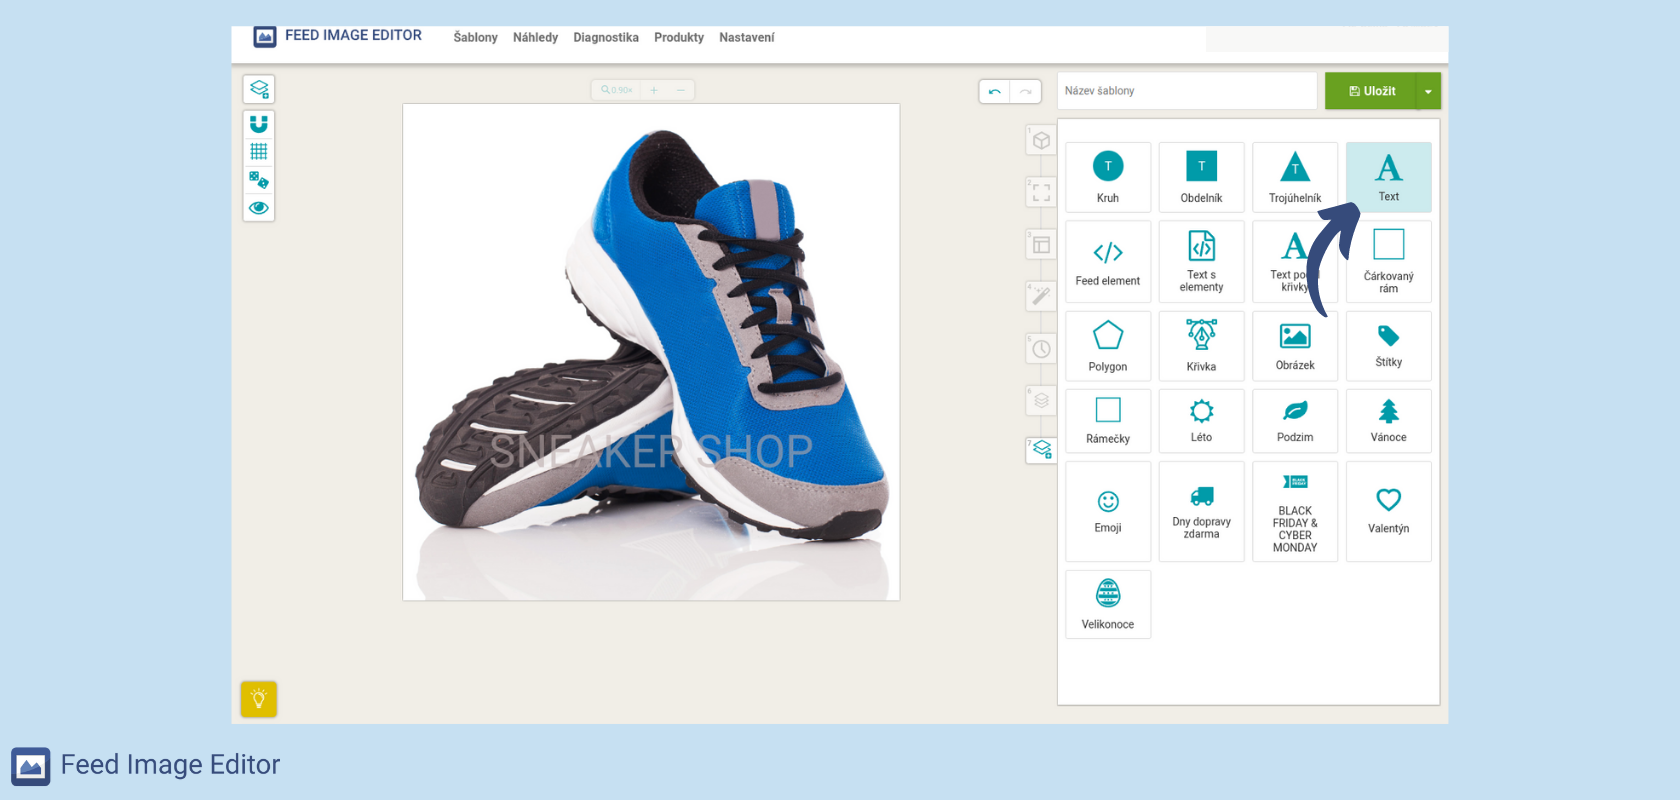Viewport: 1680px width, 800px height.
Task: Add a Polygon shape
Action: click(x=1108, y=346)
